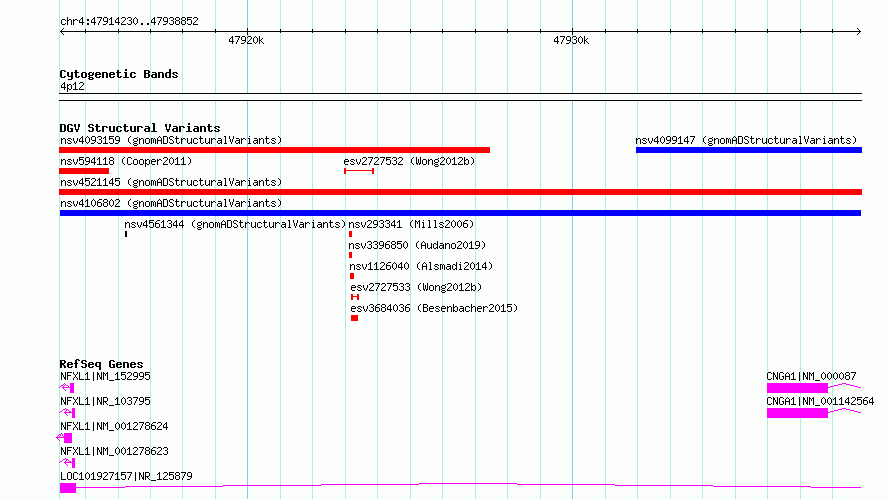Click the esv2727533 (Wong2012b) label
The width and height of the screenshot is (890, 499).
416,287
